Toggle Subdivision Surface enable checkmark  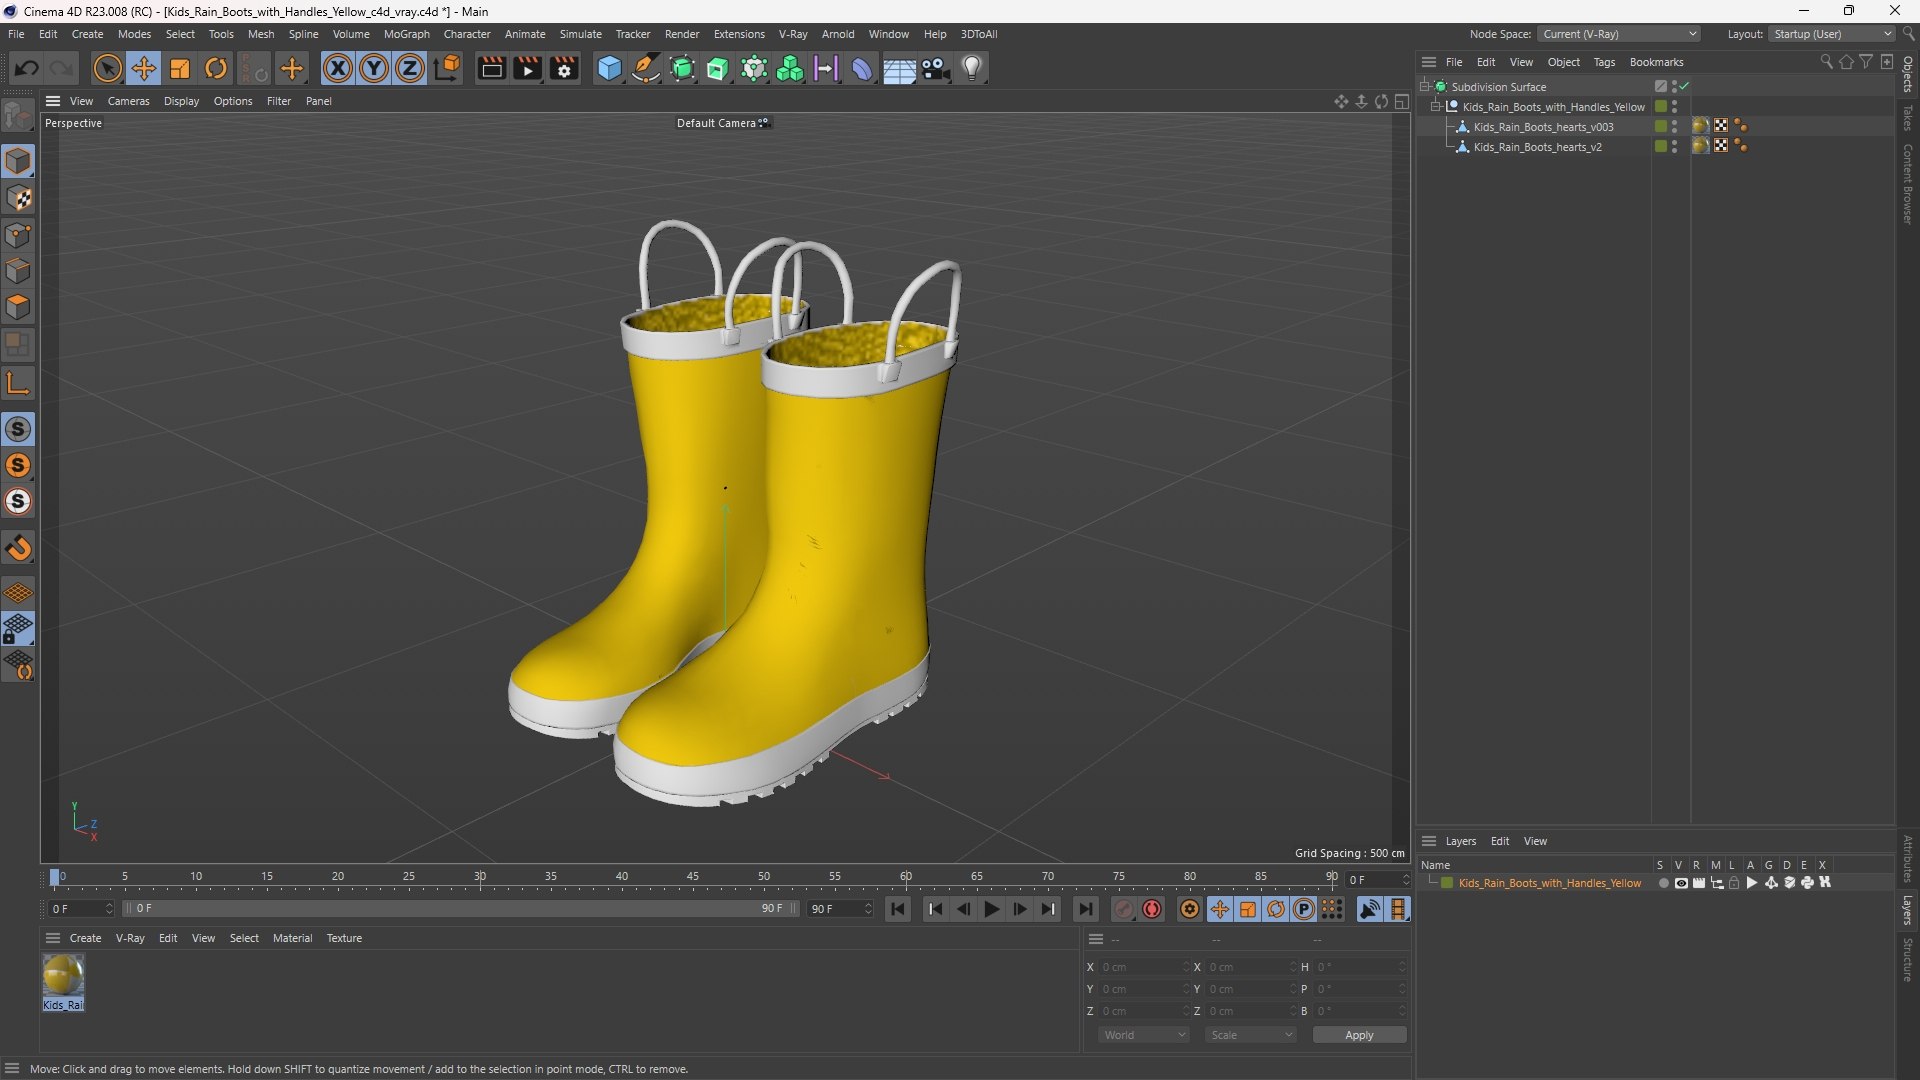[1685, 86]
